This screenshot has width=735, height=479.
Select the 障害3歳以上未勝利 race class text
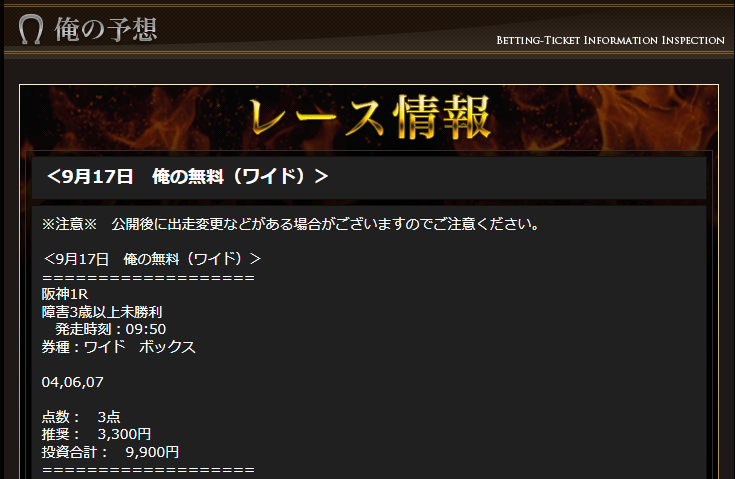coord(102,312)
